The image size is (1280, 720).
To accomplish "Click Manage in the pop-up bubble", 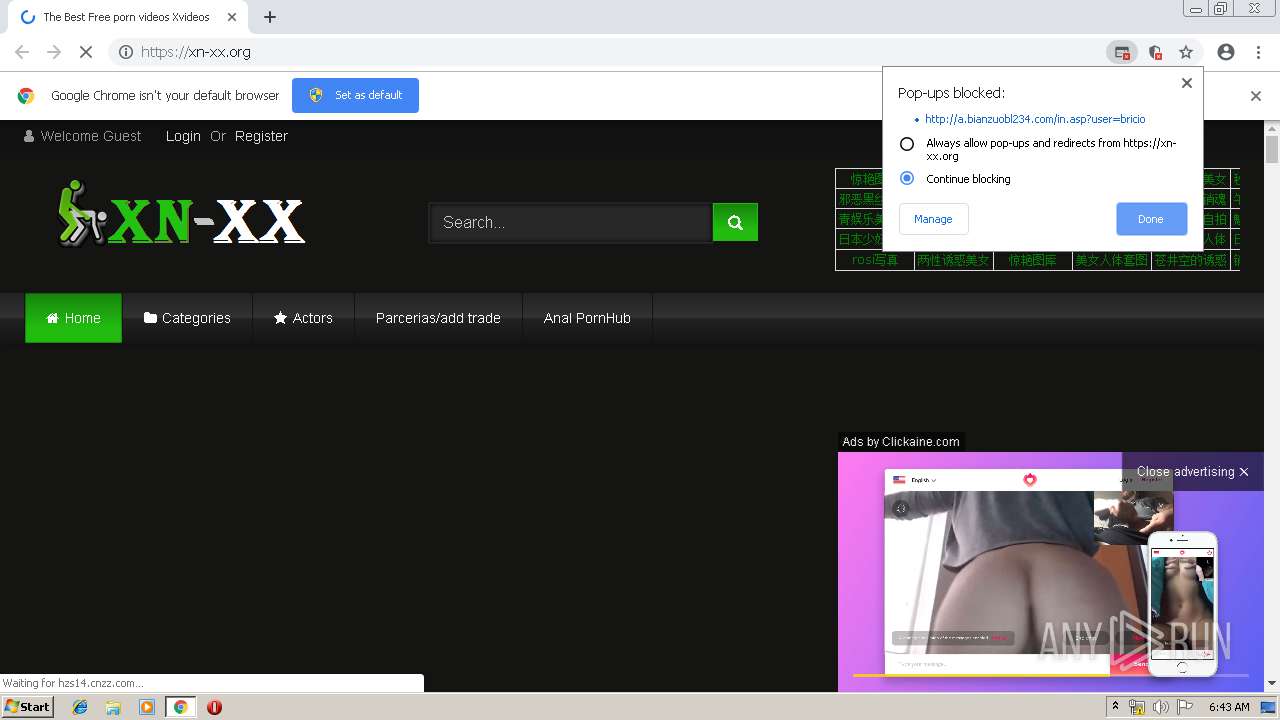I will point(933,219).
